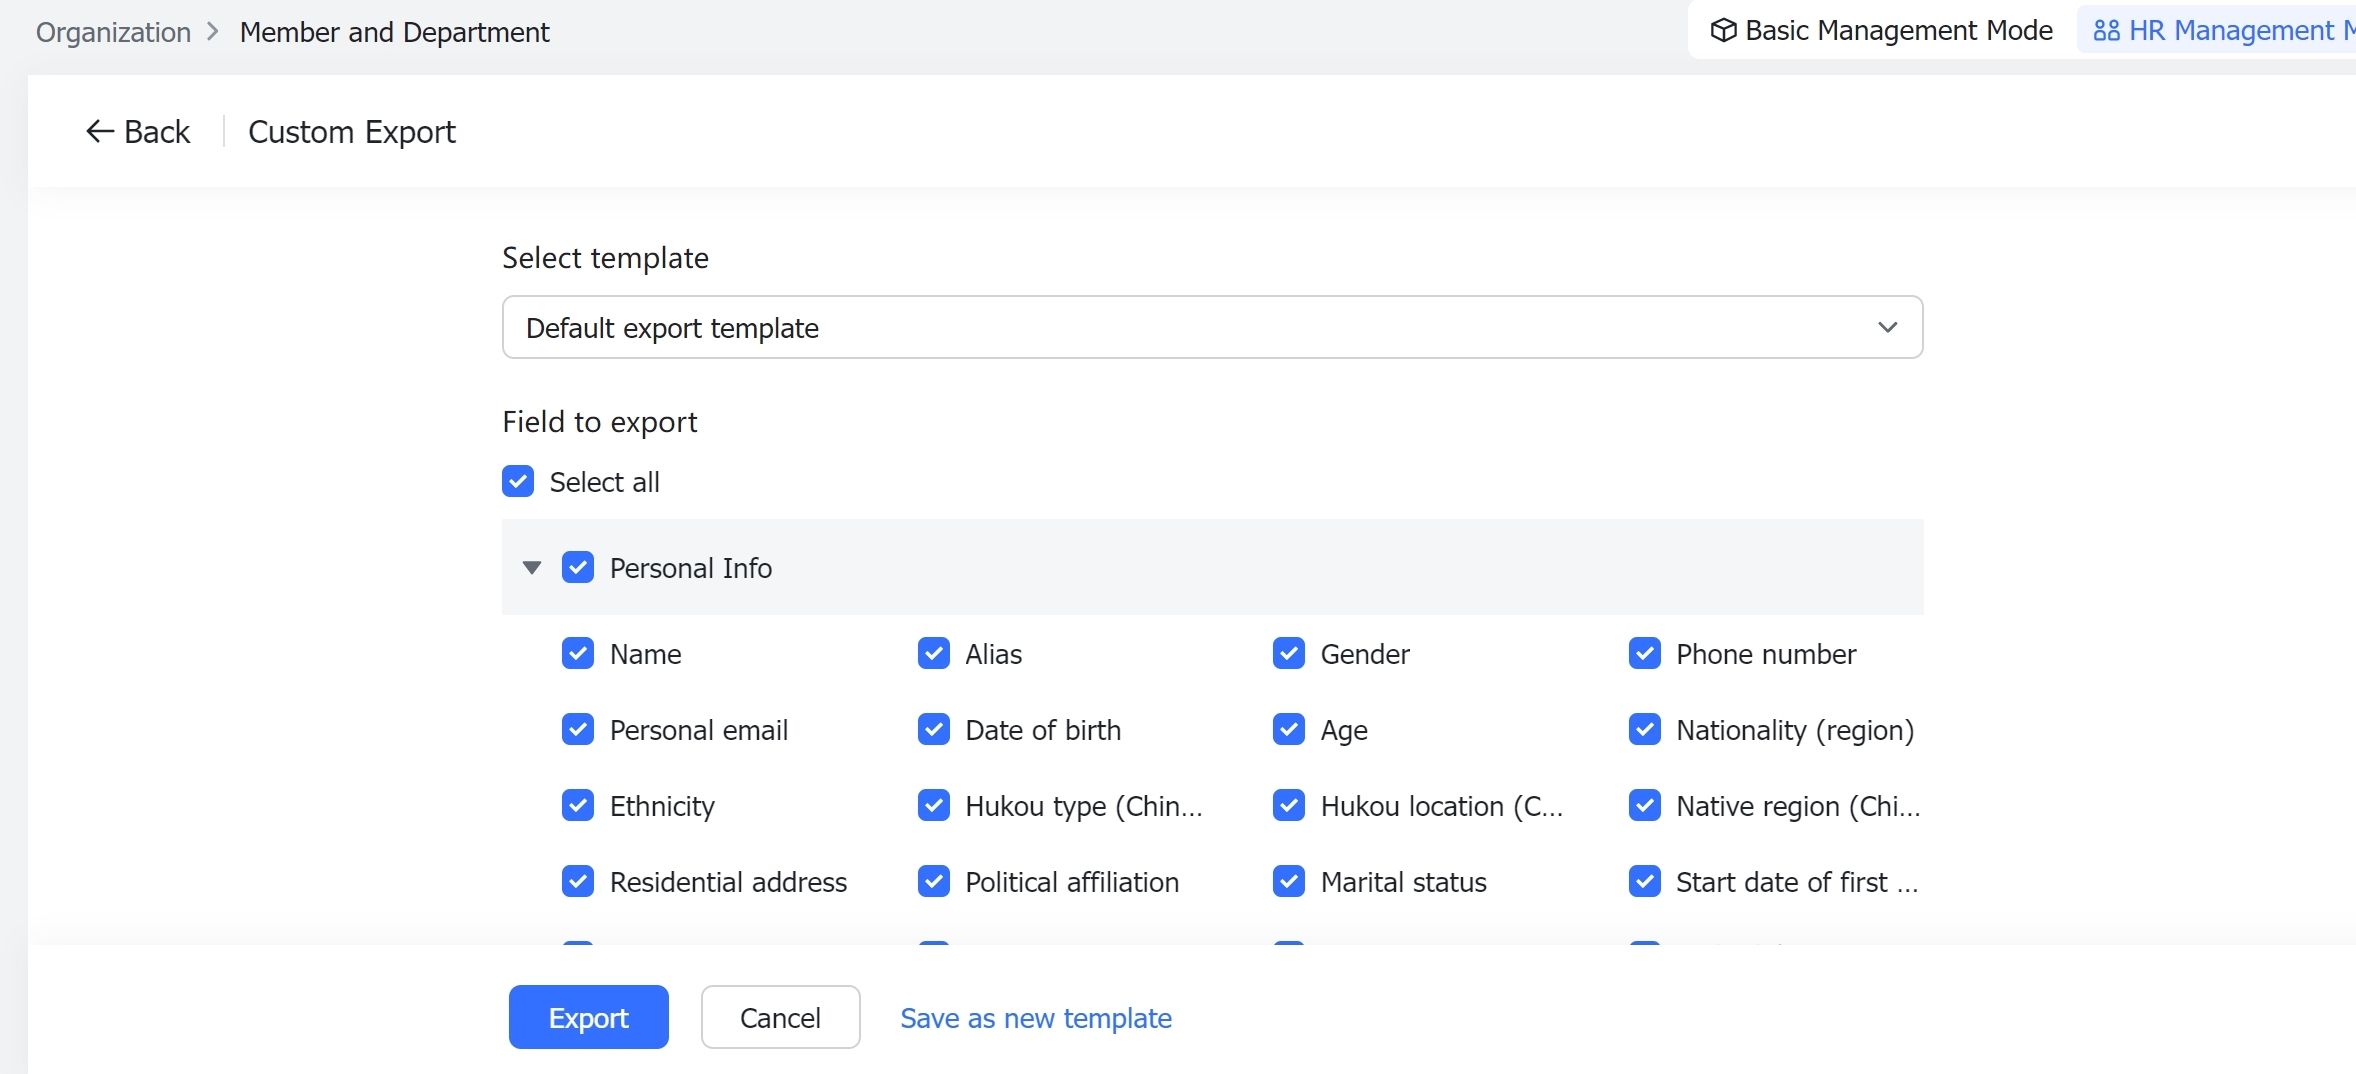The width and height of the screenshot is (2356, 1074).
Task: Uncheck the Political affiliation checkbox
Action: point(934,881)
